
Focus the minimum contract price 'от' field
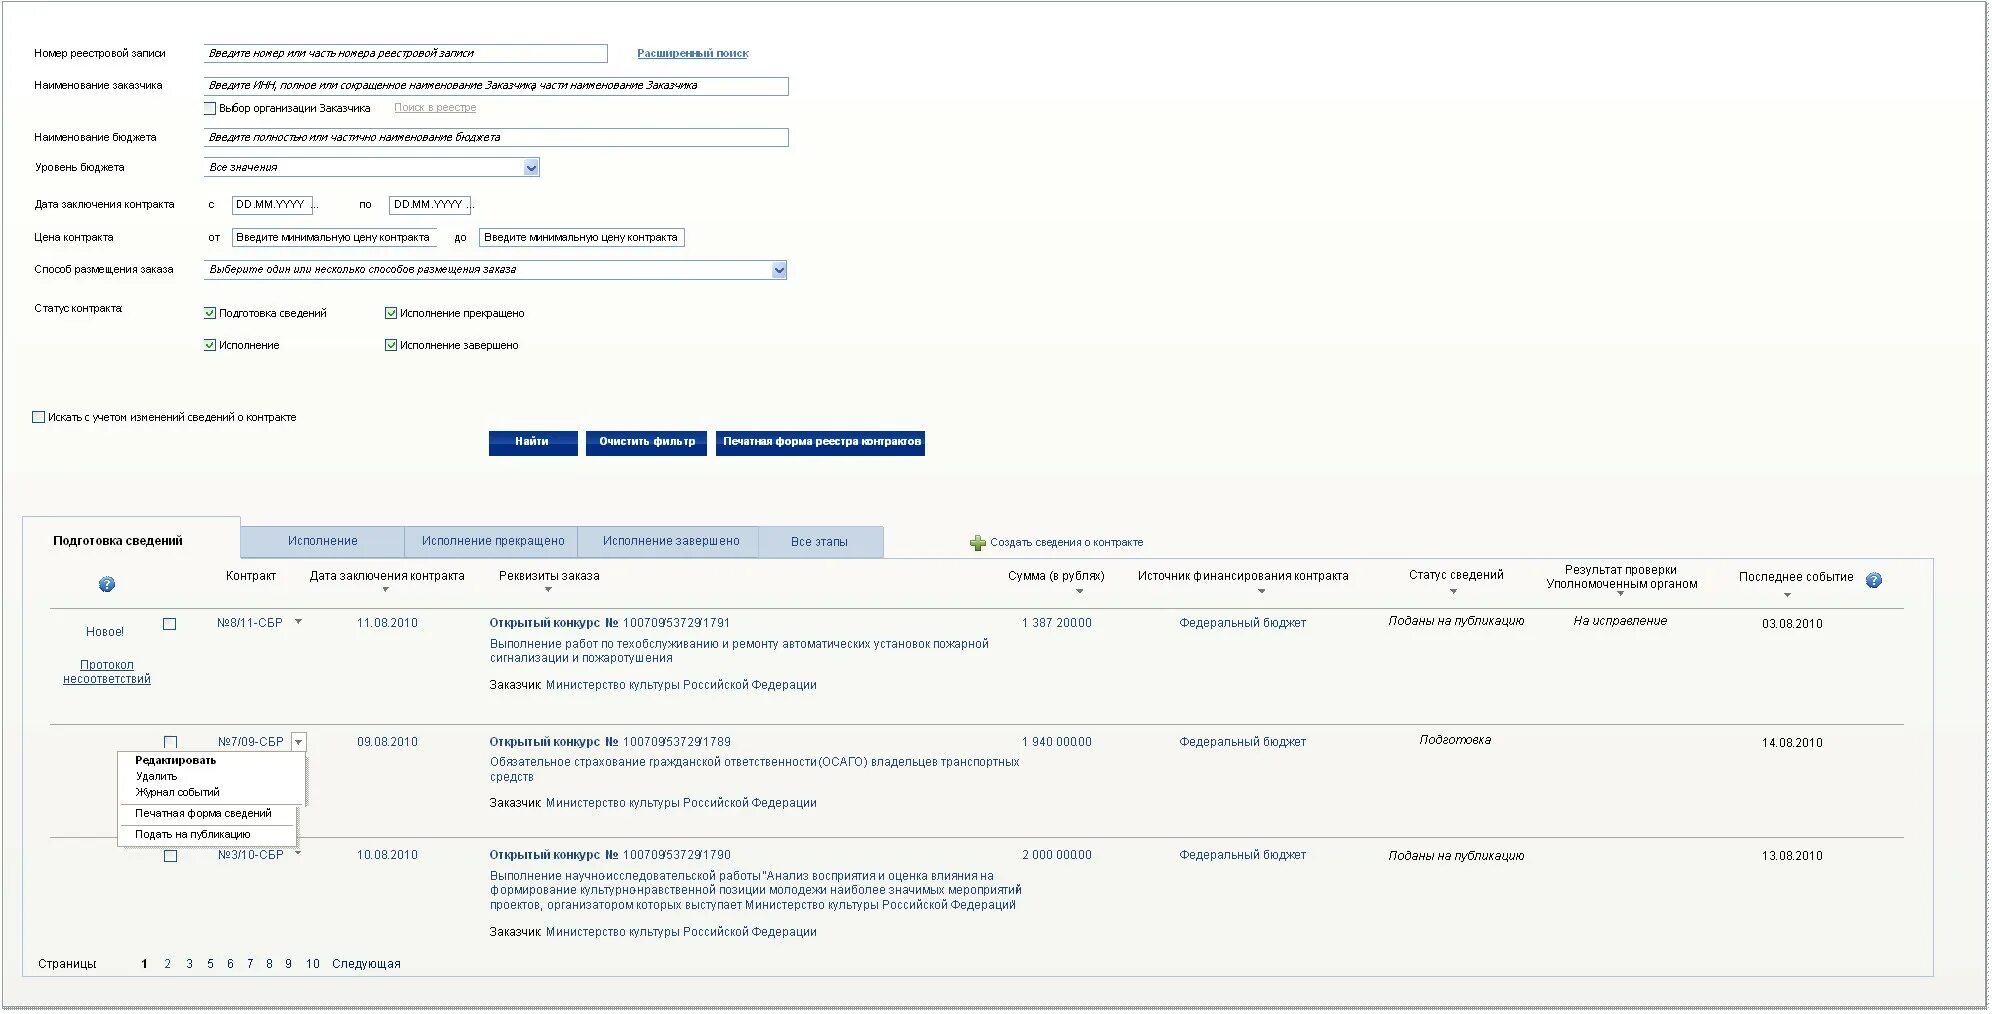click(x=334, y=238)
